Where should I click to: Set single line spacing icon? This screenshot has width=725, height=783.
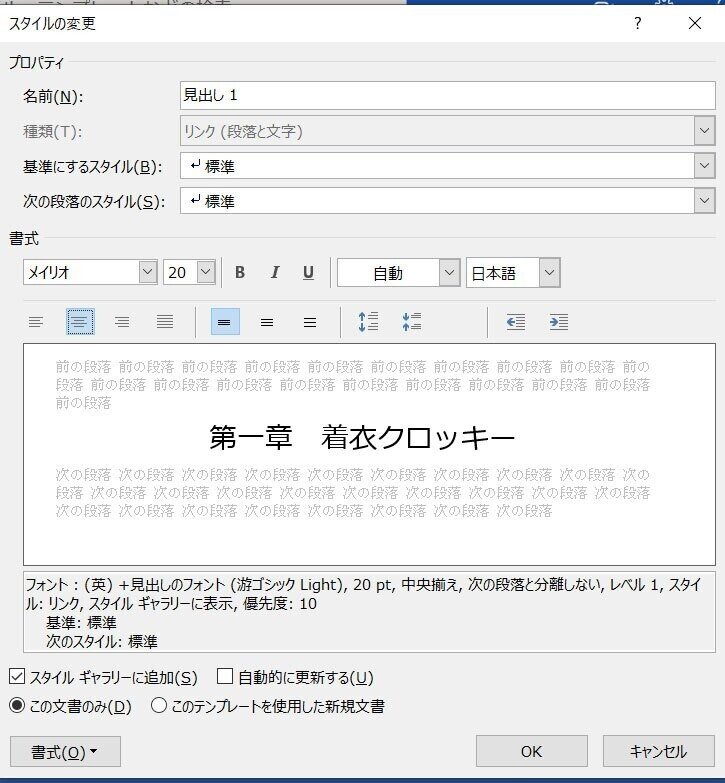coord(225,322)
